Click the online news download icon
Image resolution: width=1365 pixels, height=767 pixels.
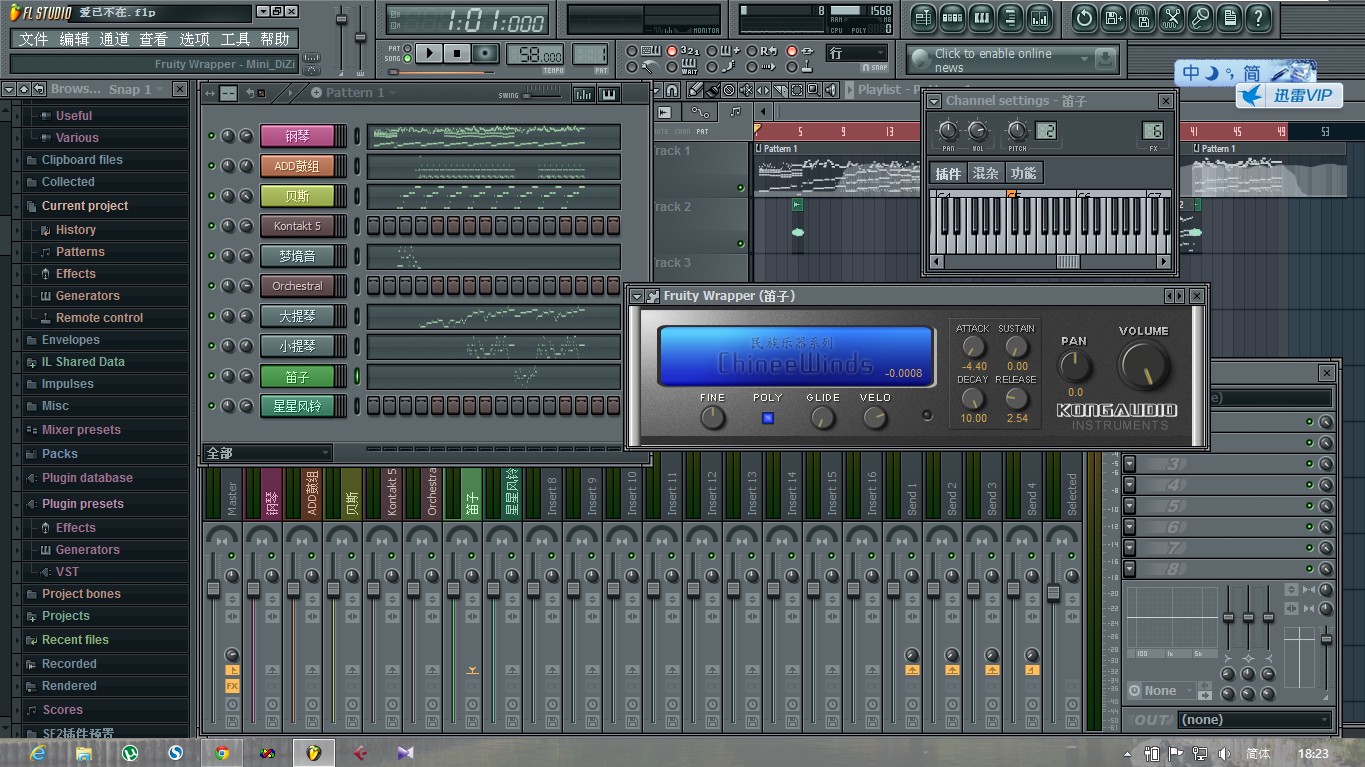click(1104, 60)
